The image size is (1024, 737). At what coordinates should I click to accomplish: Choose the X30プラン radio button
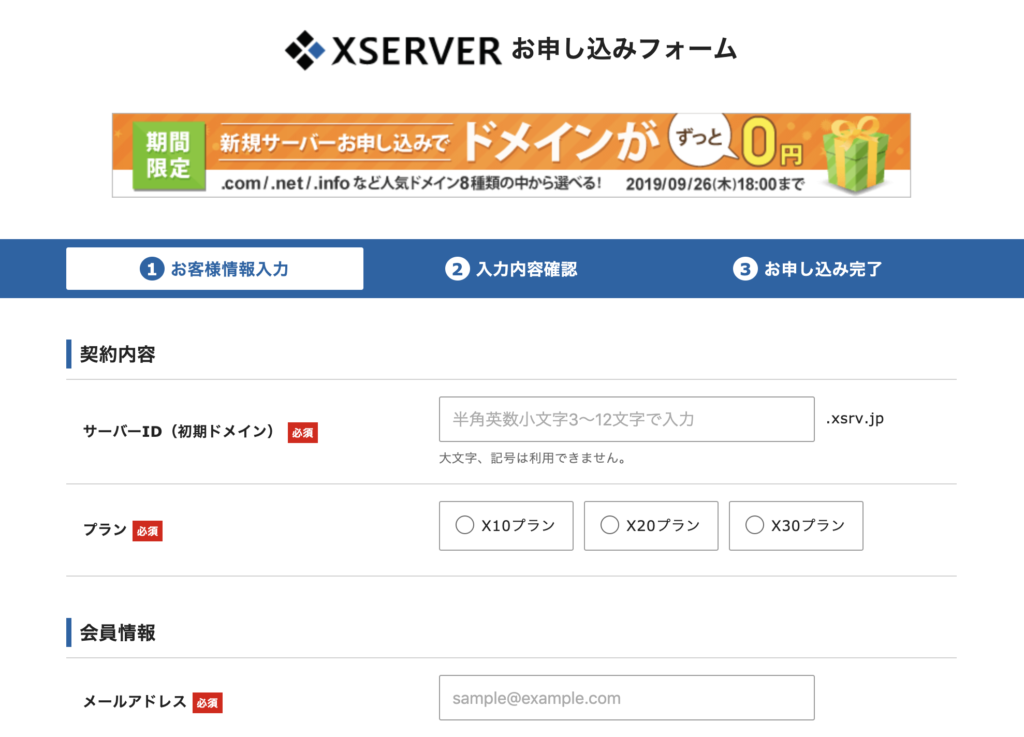point(754,525)
